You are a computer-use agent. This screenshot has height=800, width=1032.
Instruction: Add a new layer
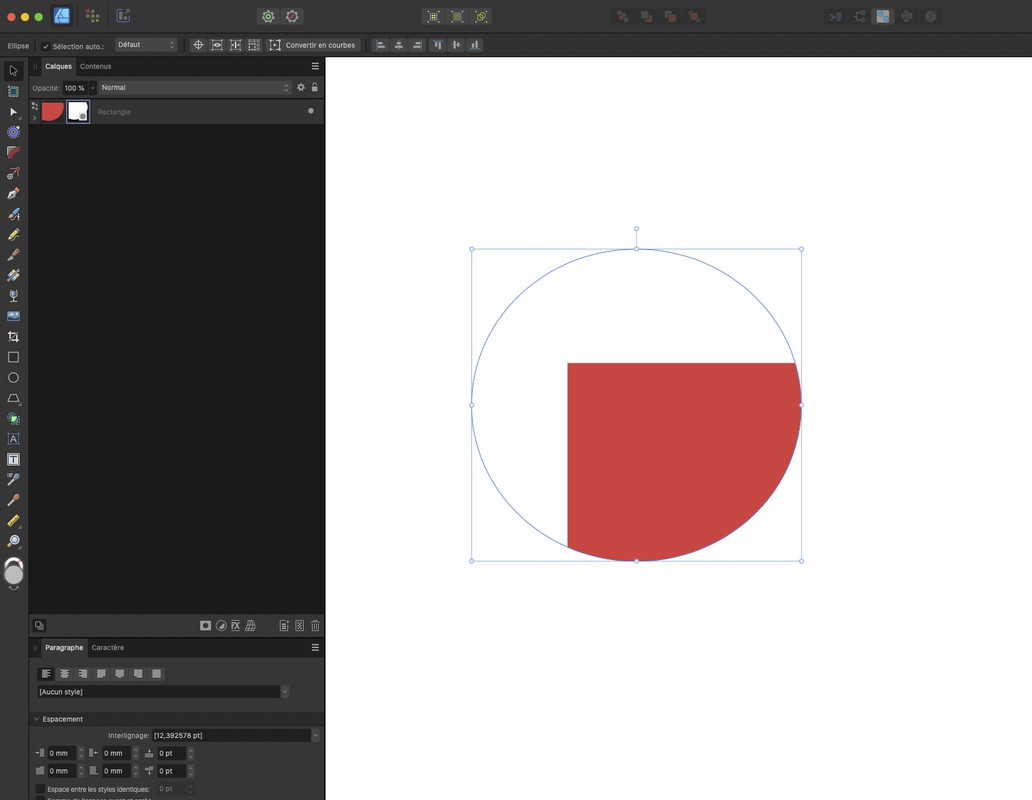(x=284, y=626)
